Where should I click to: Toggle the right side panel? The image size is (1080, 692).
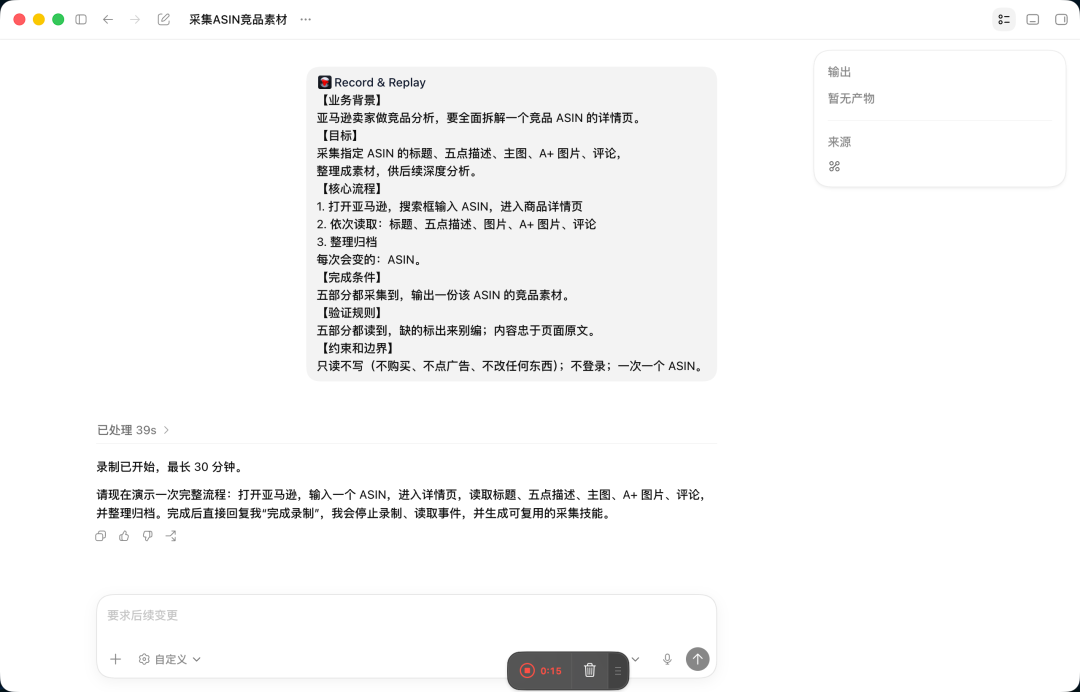click(1061, 19)
